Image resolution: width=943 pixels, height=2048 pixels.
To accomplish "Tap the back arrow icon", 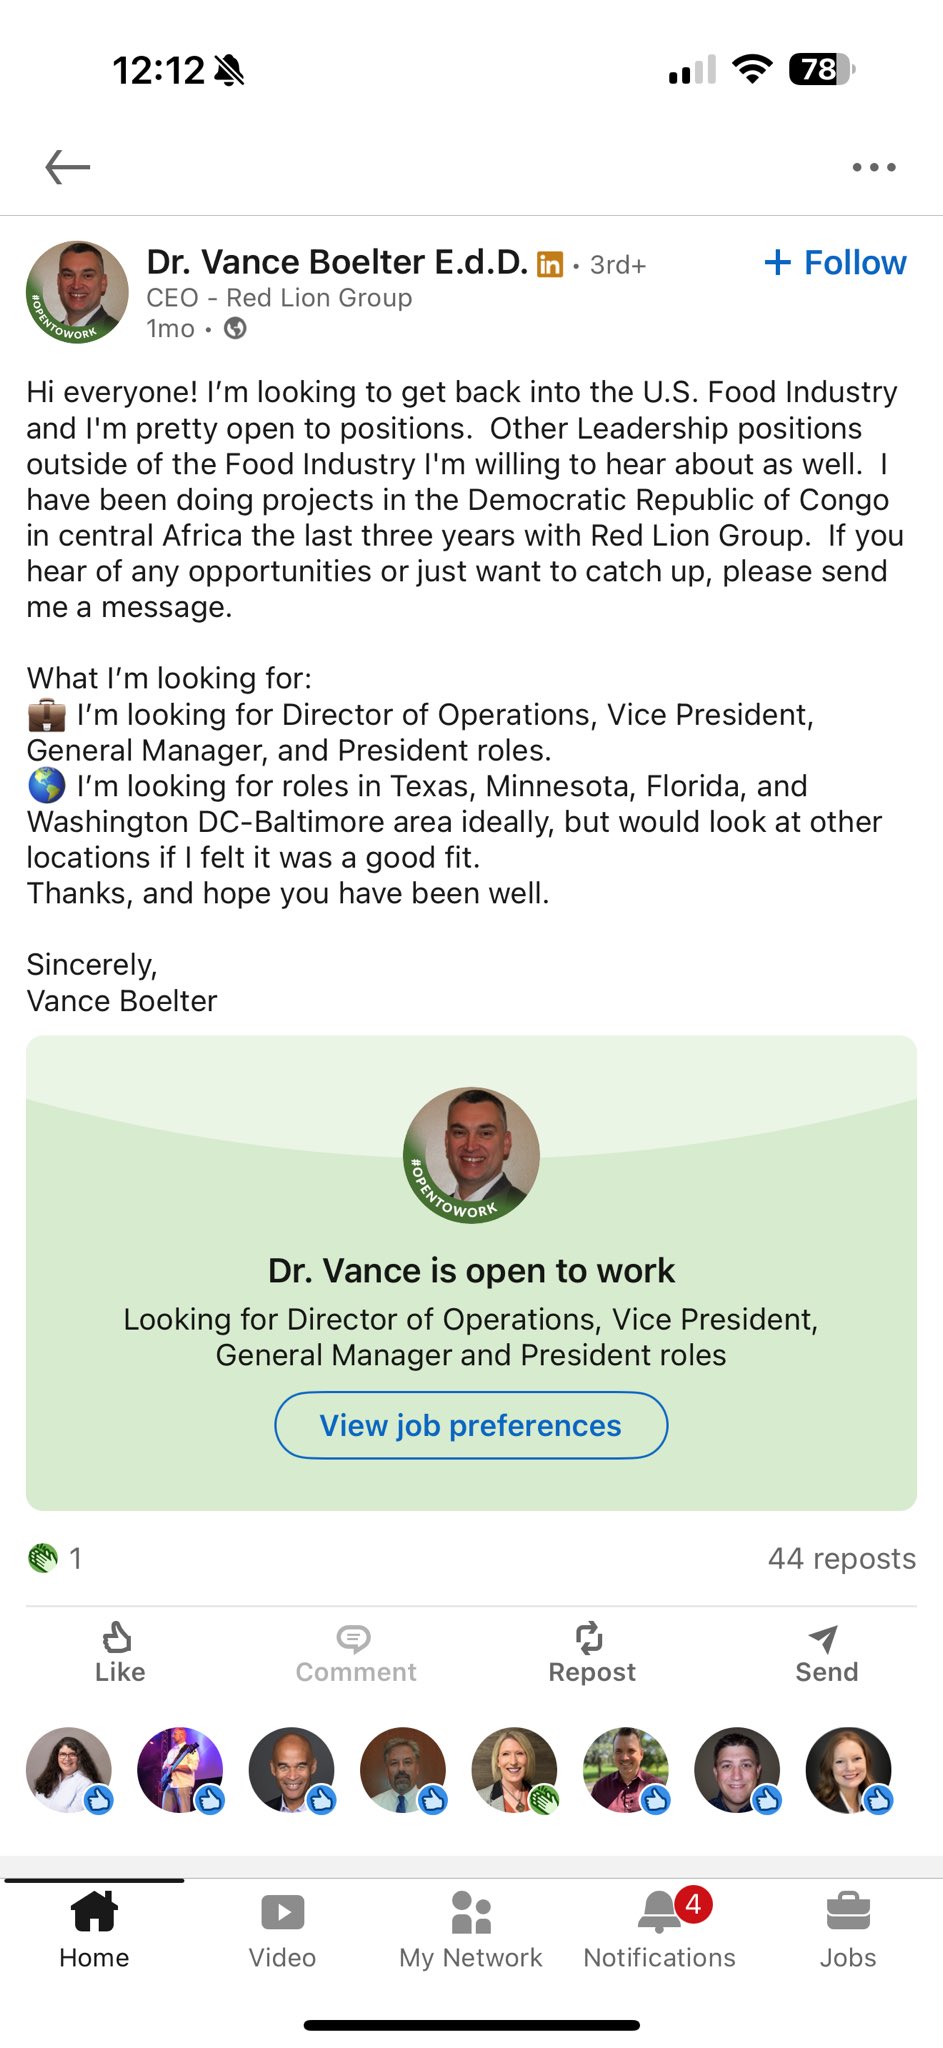I will click(68, 167).
